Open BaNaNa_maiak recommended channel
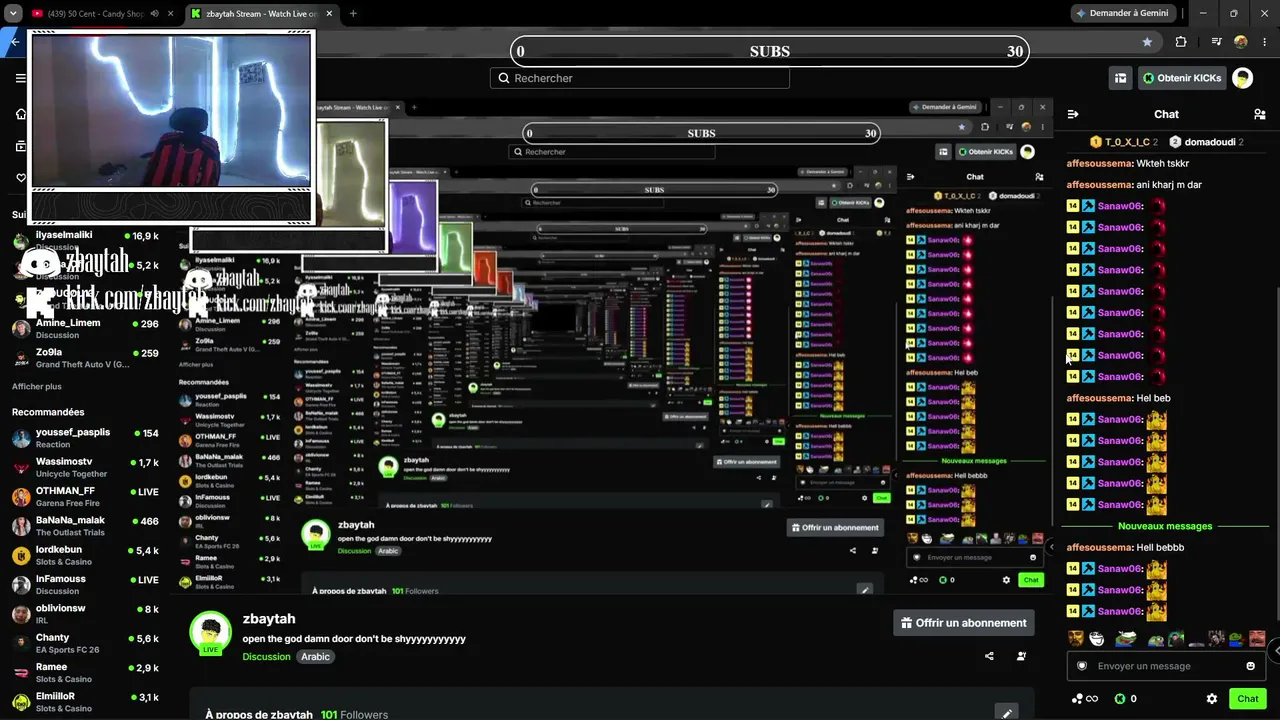The image size is (1280, 720). click(x=86, y=526)
